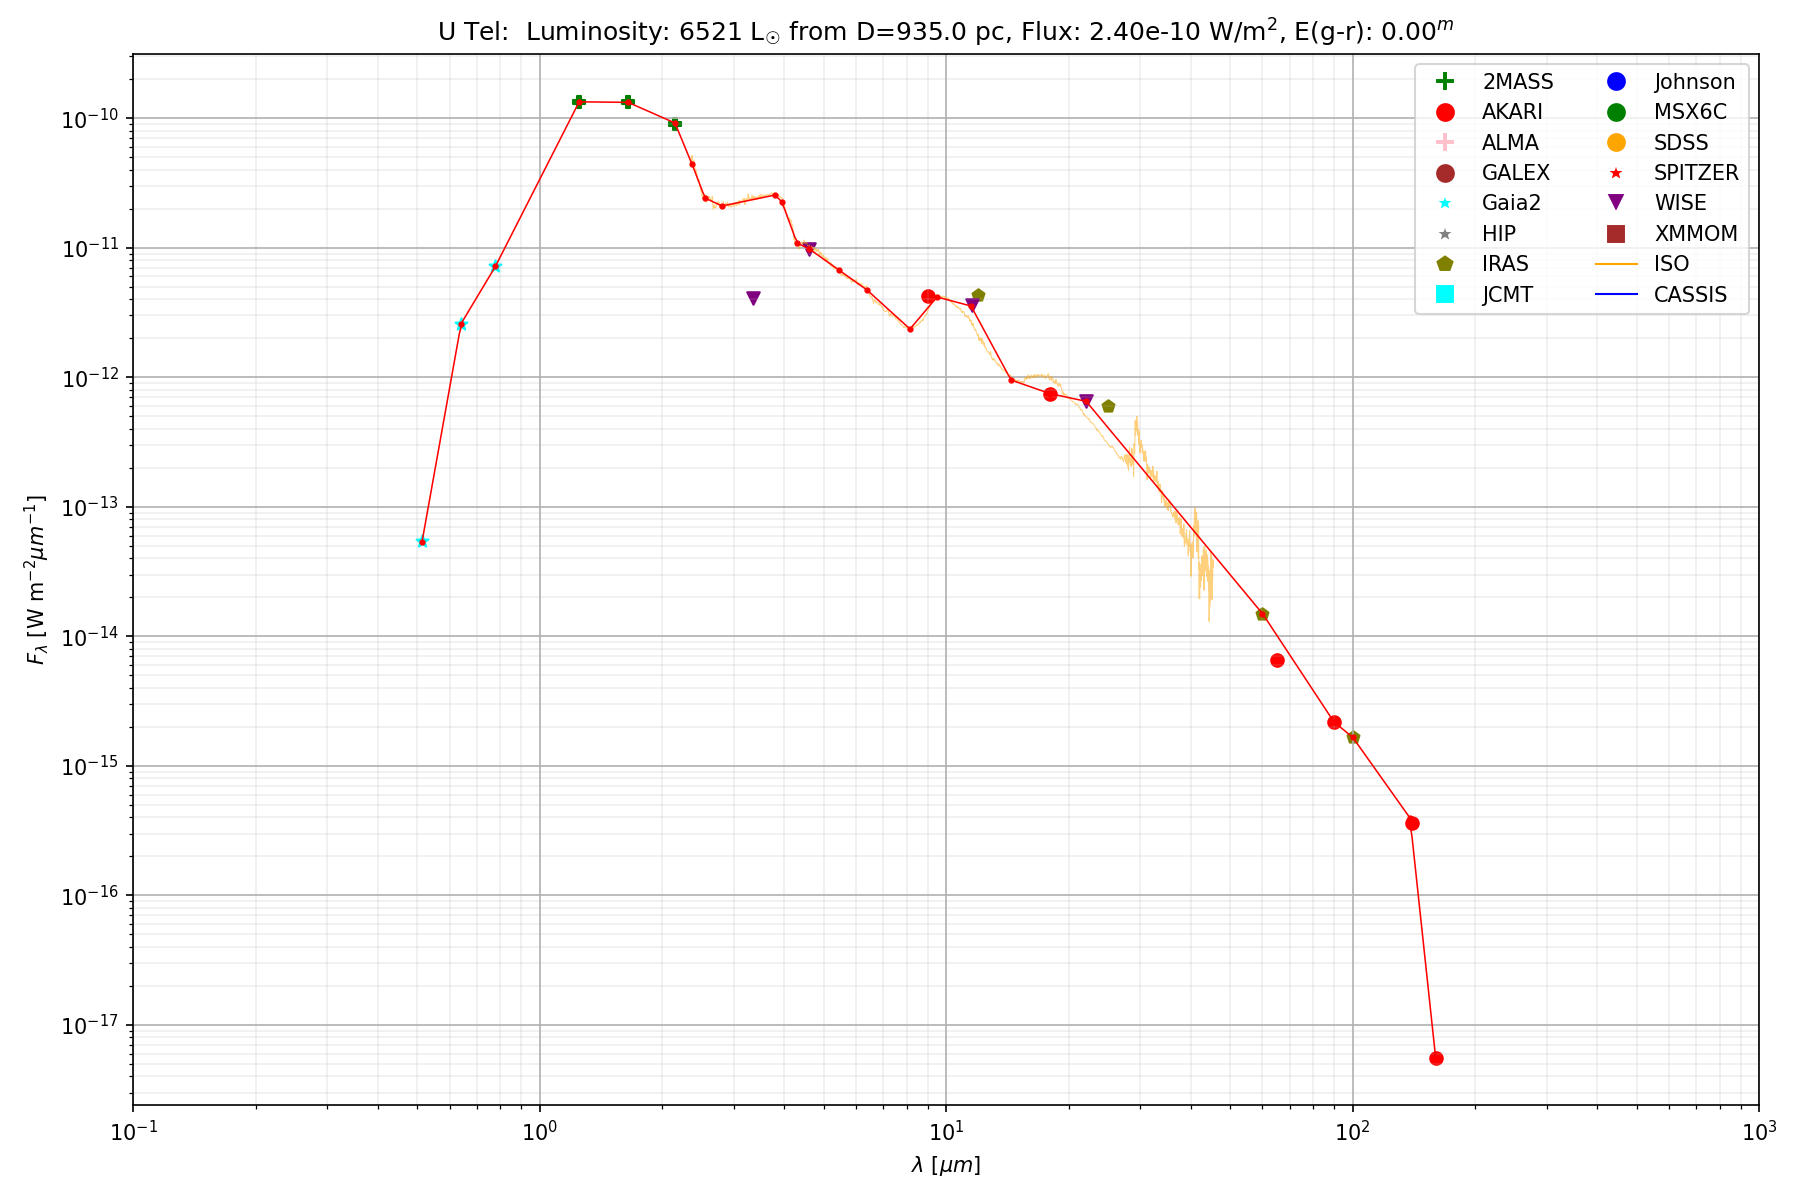Click the 2MASS green plus legend marker

[1444, 82]
